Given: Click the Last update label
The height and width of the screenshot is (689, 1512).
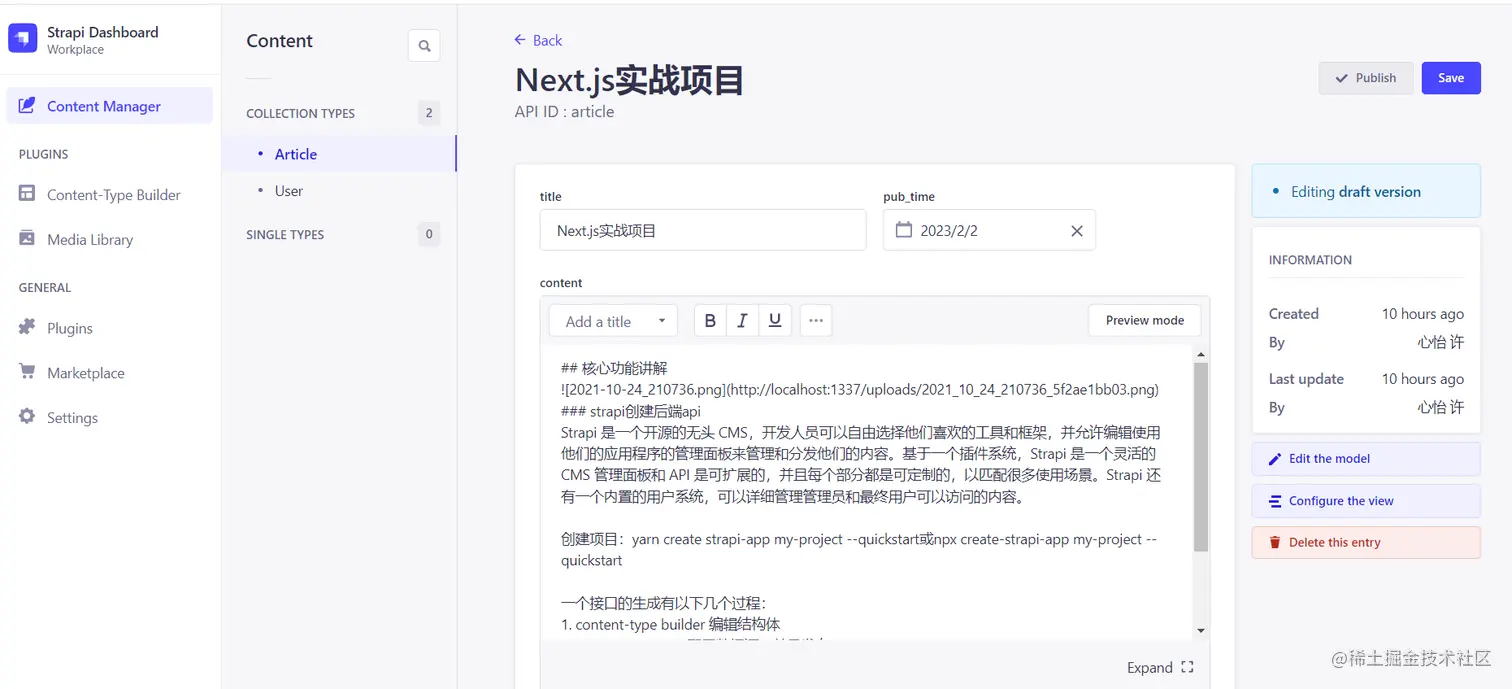Looking at the screenshot, I should click(1306, 379).
